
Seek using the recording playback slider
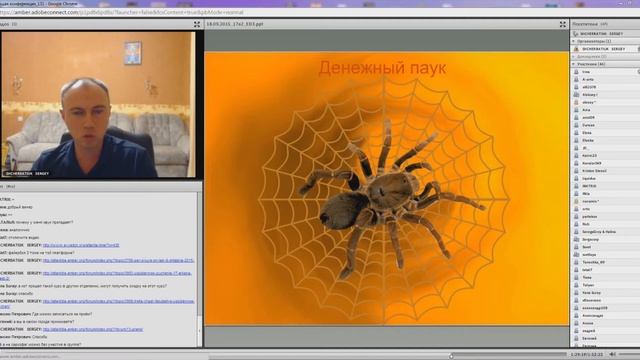(x=451, y=356)
